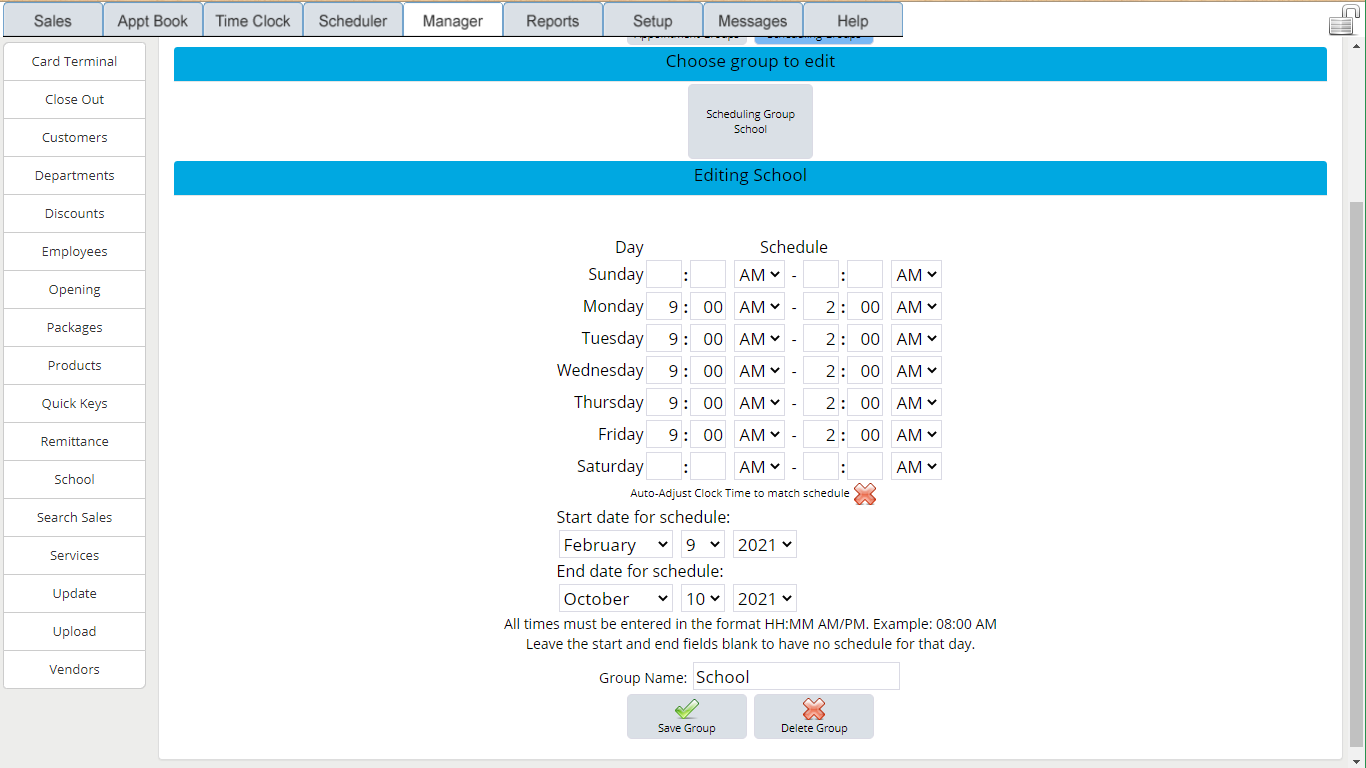Screen dimensions: 1366x768
Task: Click Tuesday end hour field showing 2
Action: 821,339
